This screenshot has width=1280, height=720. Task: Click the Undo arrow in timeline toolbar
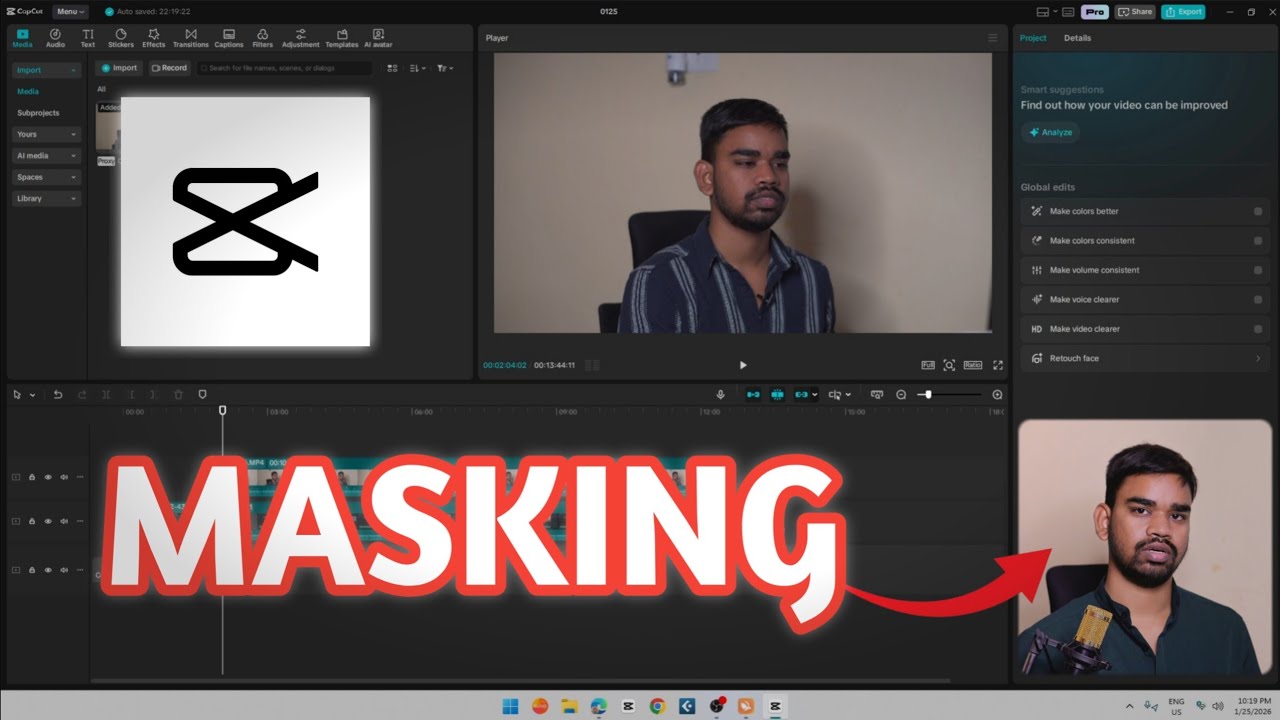[58, 395]
